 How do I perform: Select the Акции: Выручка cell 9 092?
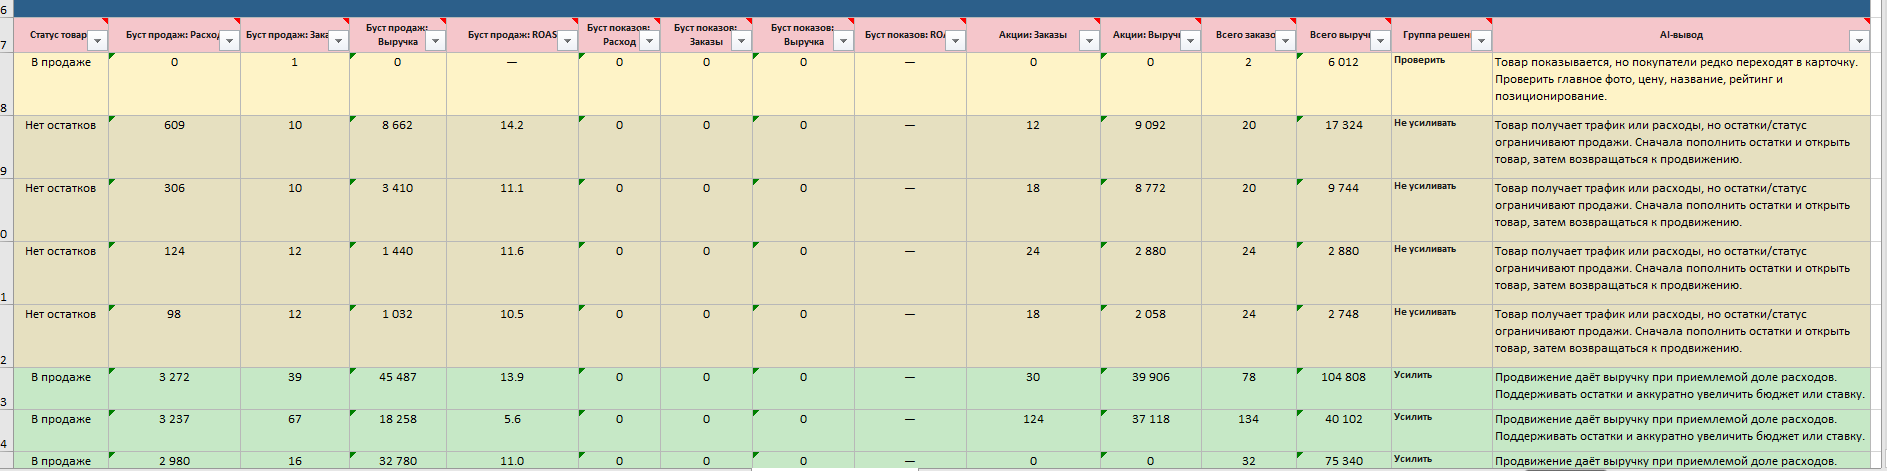tap(1150, 147)
